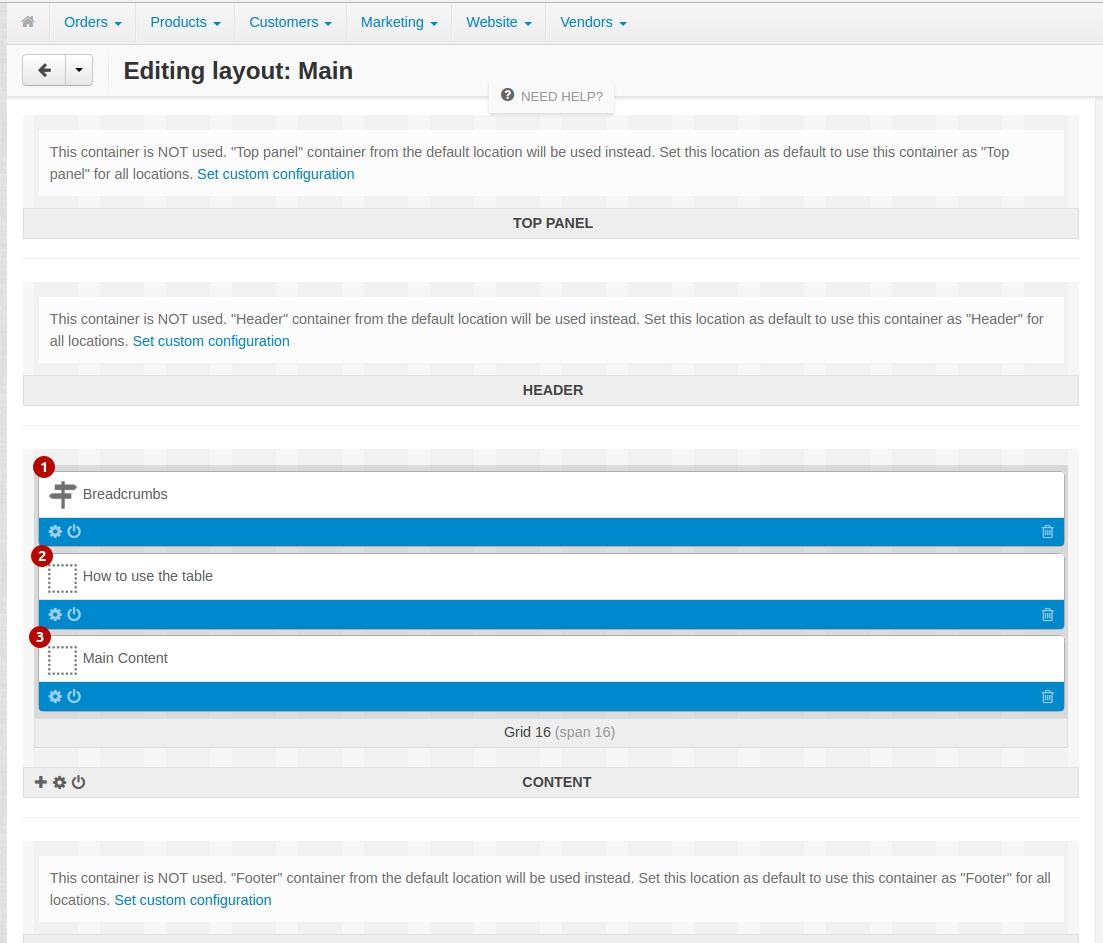Click the back arrow button
Viewport: 1103px width, 943px height.
[x=44, y=70]
